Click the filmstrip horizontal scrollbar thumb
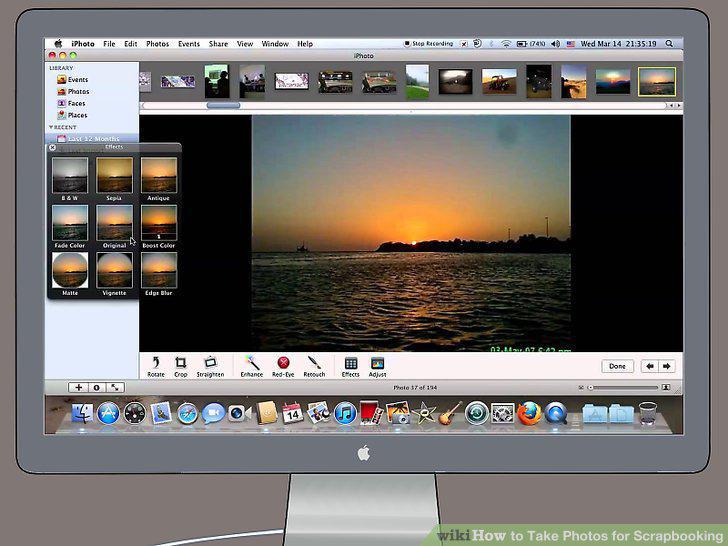Viewport: 728px width, 546px height. click(223, 105)
